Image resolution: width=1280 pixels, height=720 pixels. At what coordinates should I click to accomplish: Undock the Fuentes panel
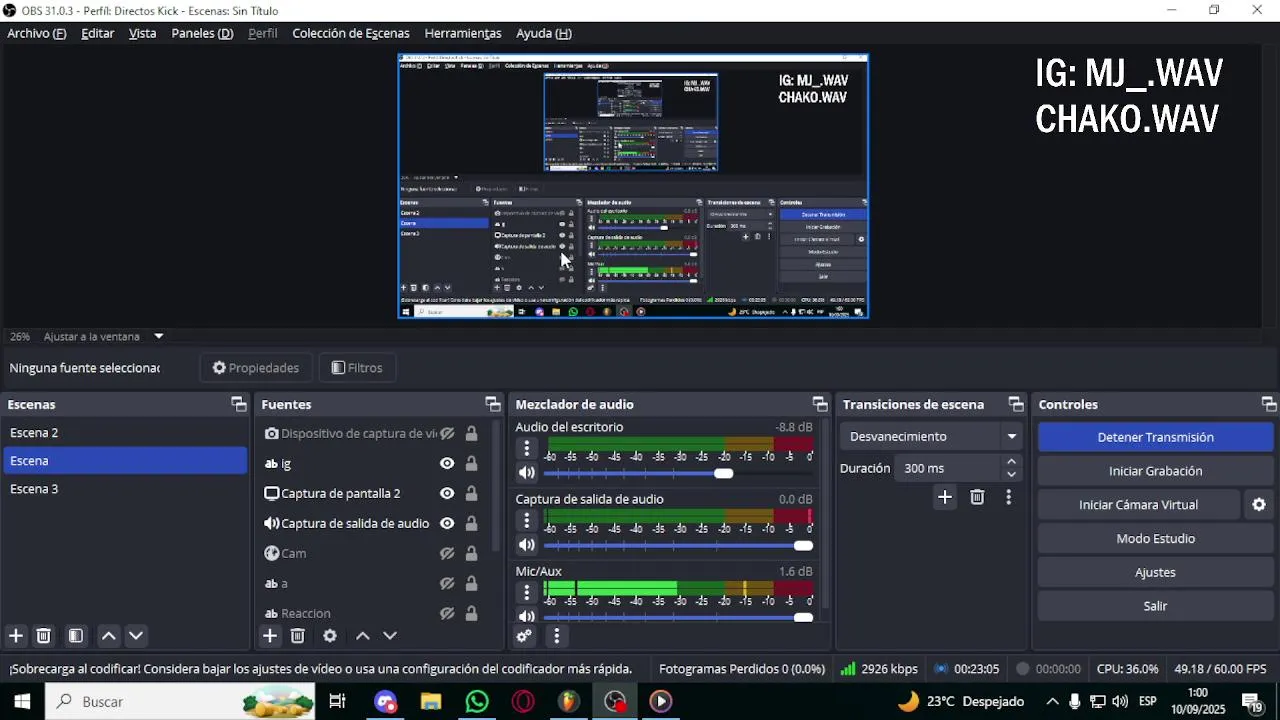coord(492,404)
